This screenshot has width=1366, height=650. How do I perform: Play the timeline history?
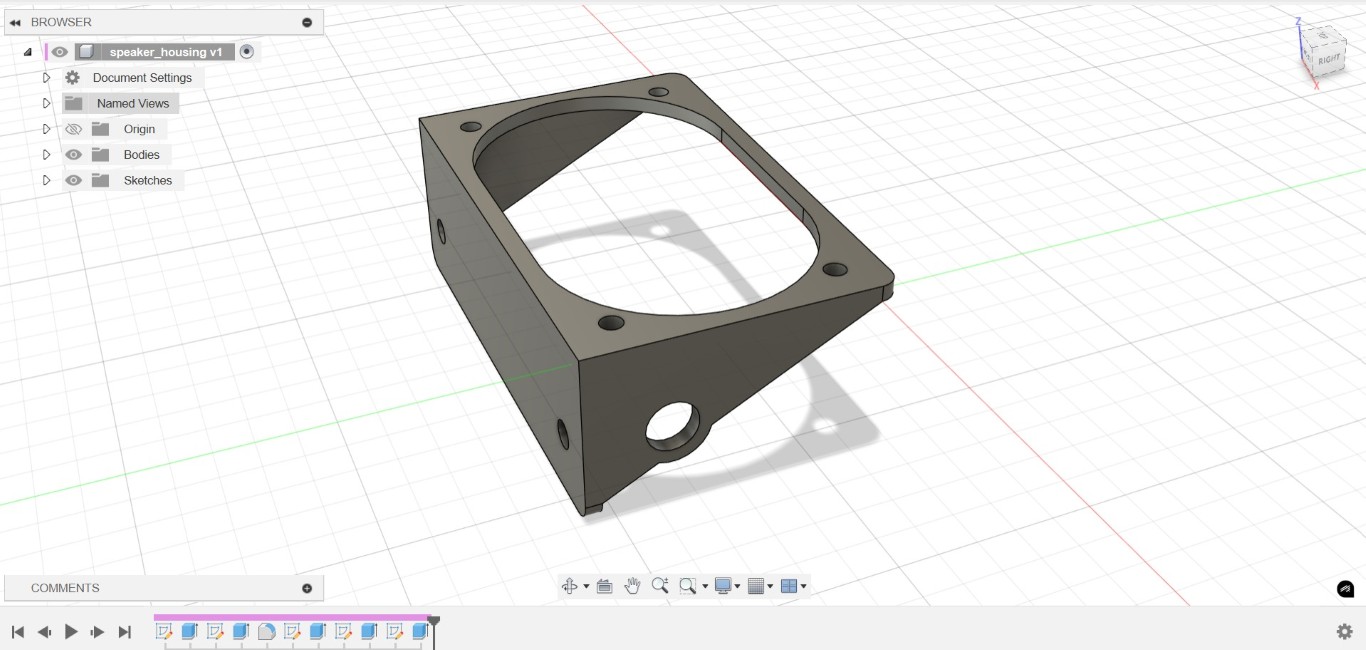tap(71, 632)
